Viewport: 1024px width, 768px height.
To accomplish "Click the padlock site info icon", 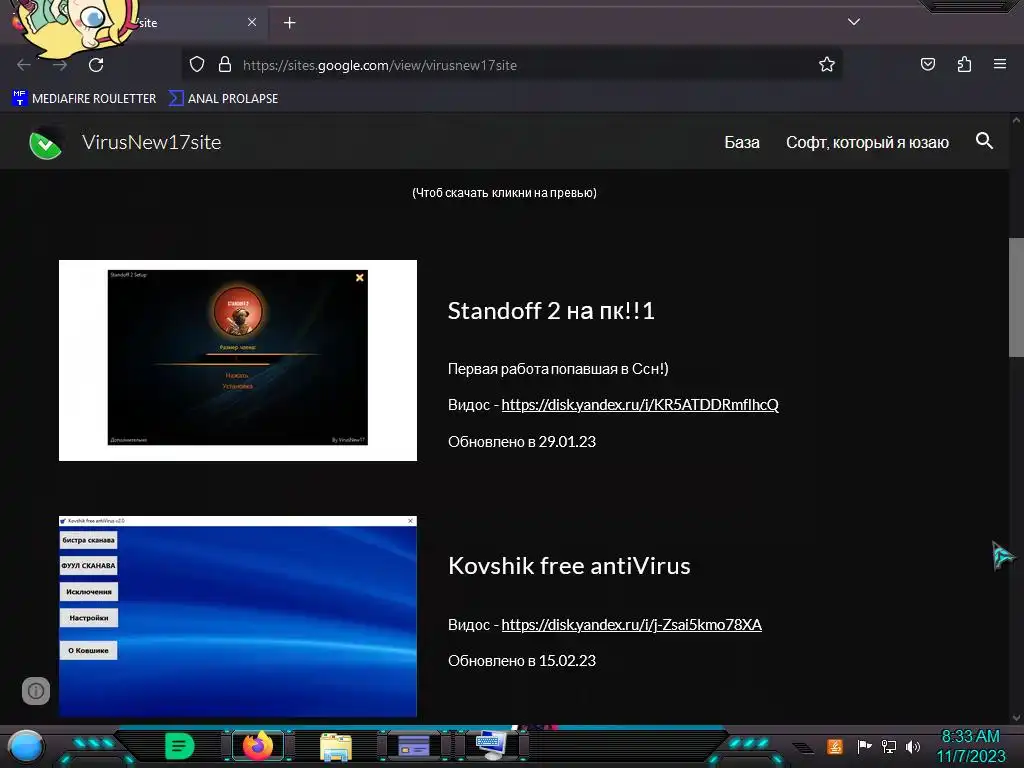I will (225, 65).
